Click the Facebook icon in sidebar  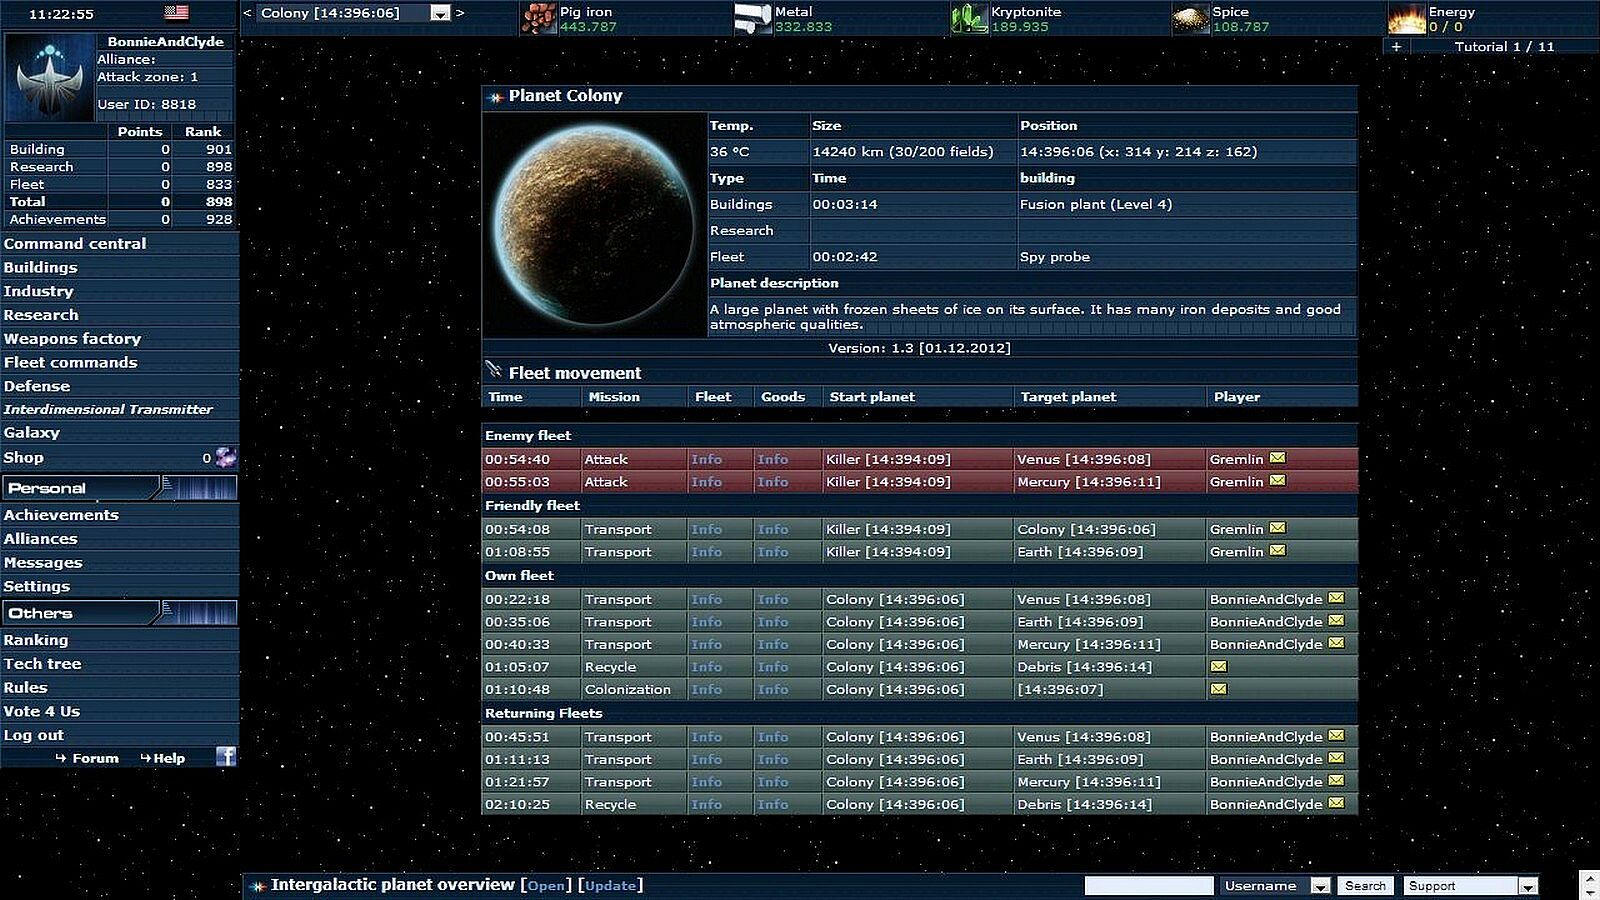click(226, 757)
